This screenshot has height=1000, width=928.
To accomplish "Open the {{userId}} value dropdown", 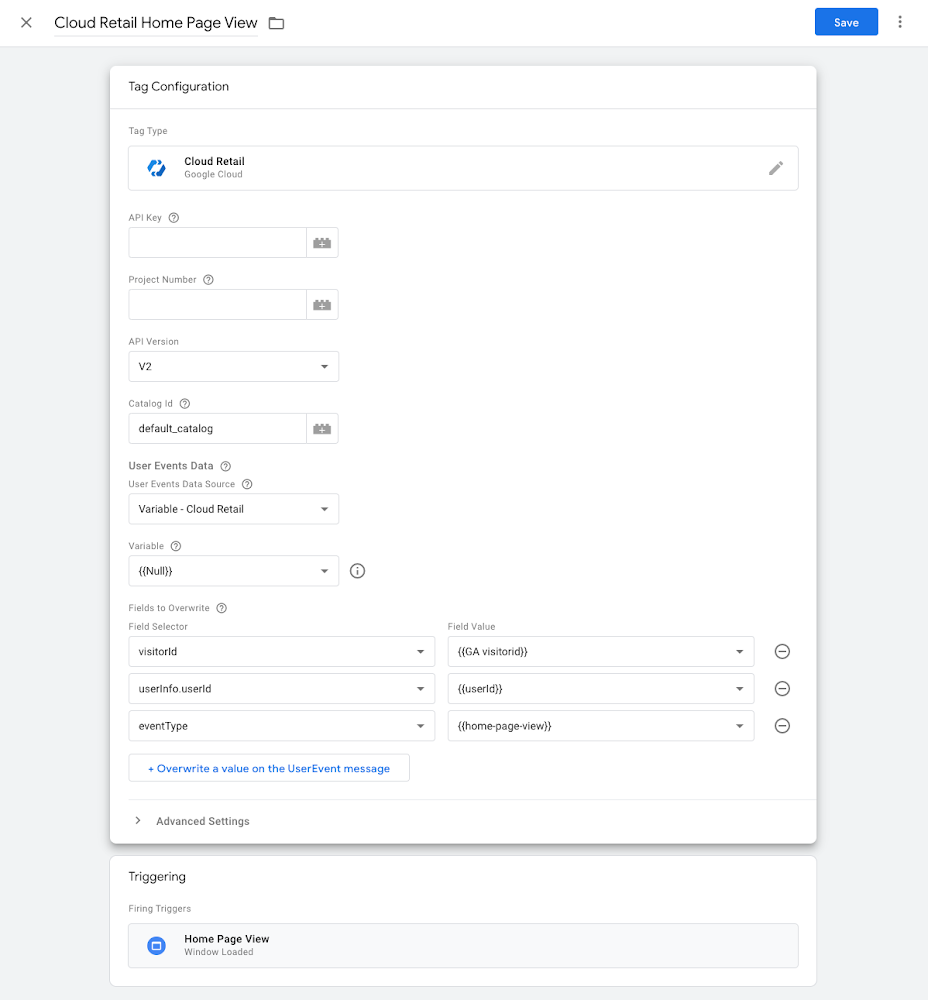I will 601,689.
